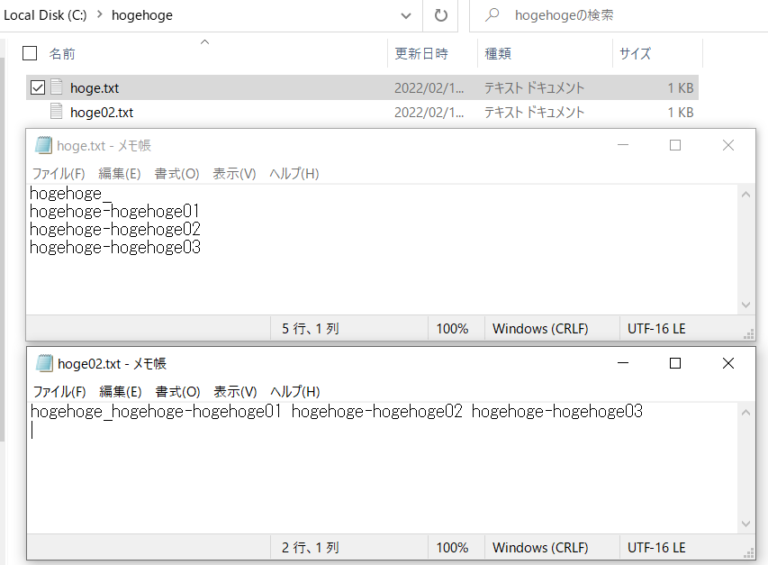768x565 pixels.
Task: Click '5 行、1 列' status in hoge.txt window
Action: [310, 329]
